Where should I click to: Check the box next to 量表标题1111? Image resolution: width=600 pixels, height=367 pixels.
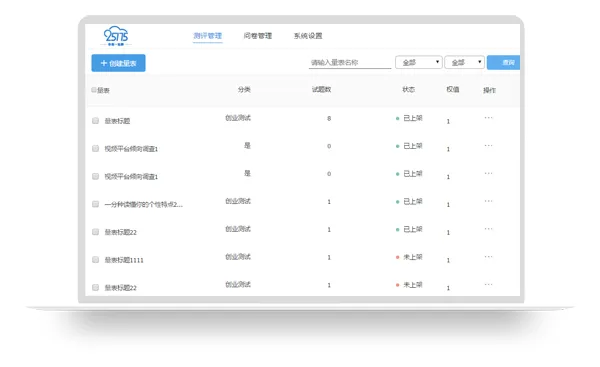coord(95,260)
